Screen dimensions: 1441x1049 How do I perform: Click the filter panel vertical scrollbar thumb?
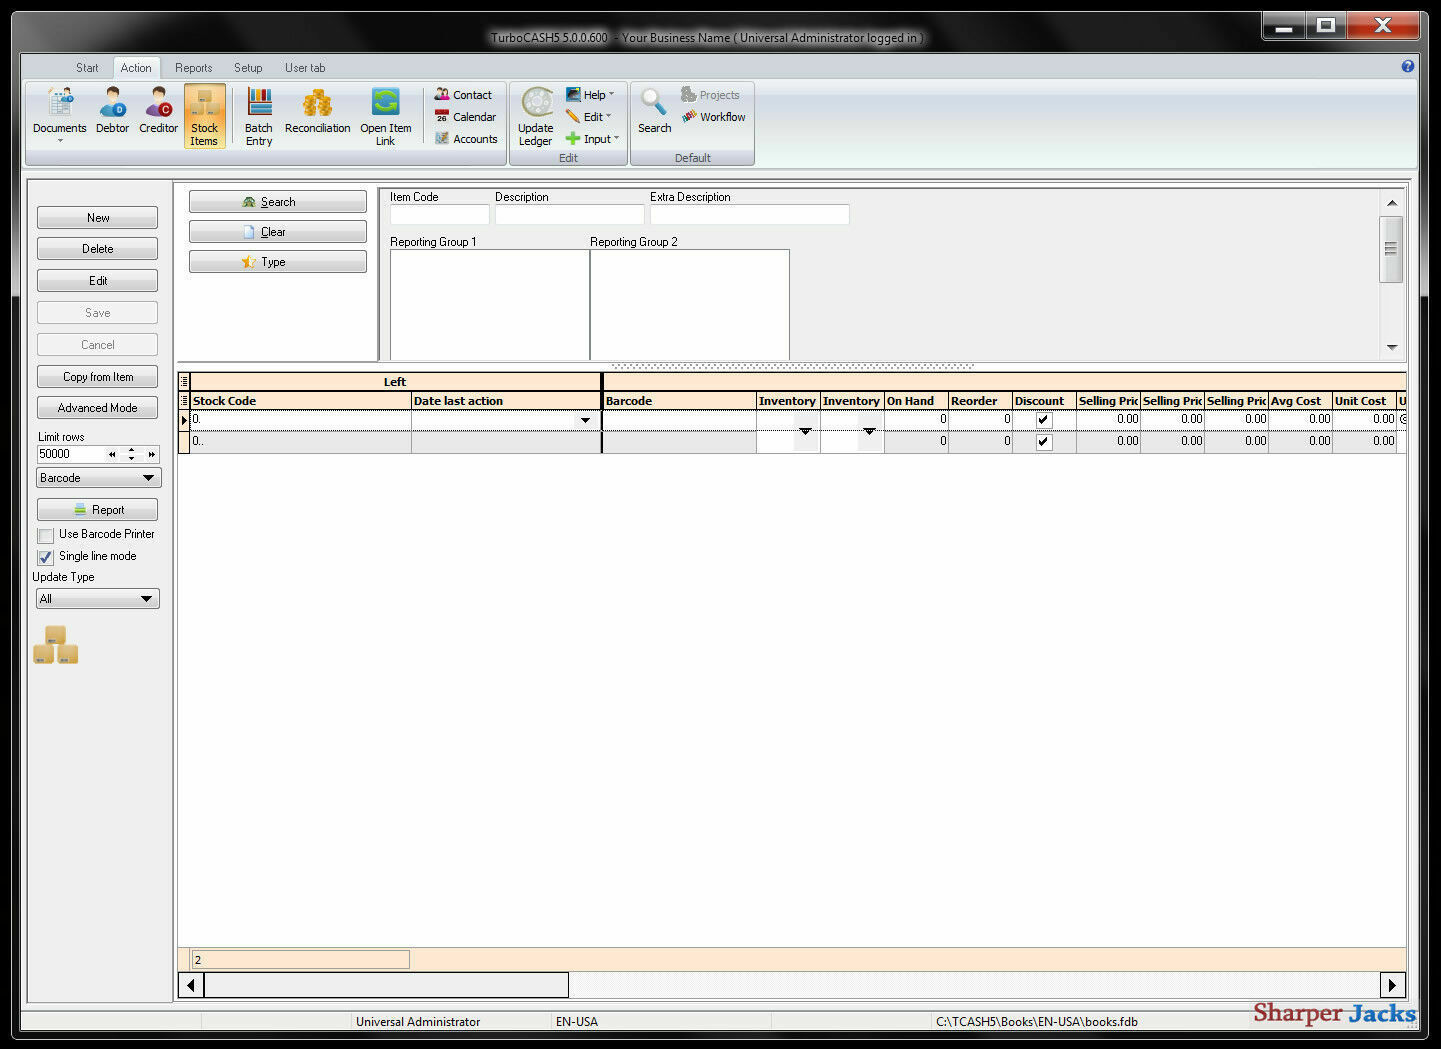coord(1391,248)
